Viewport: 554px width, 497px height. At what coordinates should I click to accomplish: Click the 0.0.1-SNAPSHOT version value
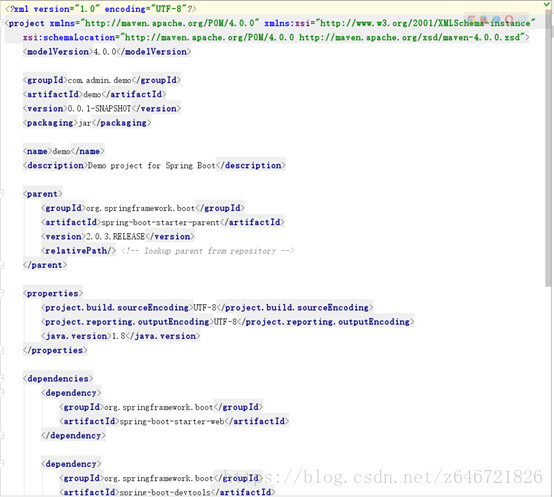click(x=99, y=109)
